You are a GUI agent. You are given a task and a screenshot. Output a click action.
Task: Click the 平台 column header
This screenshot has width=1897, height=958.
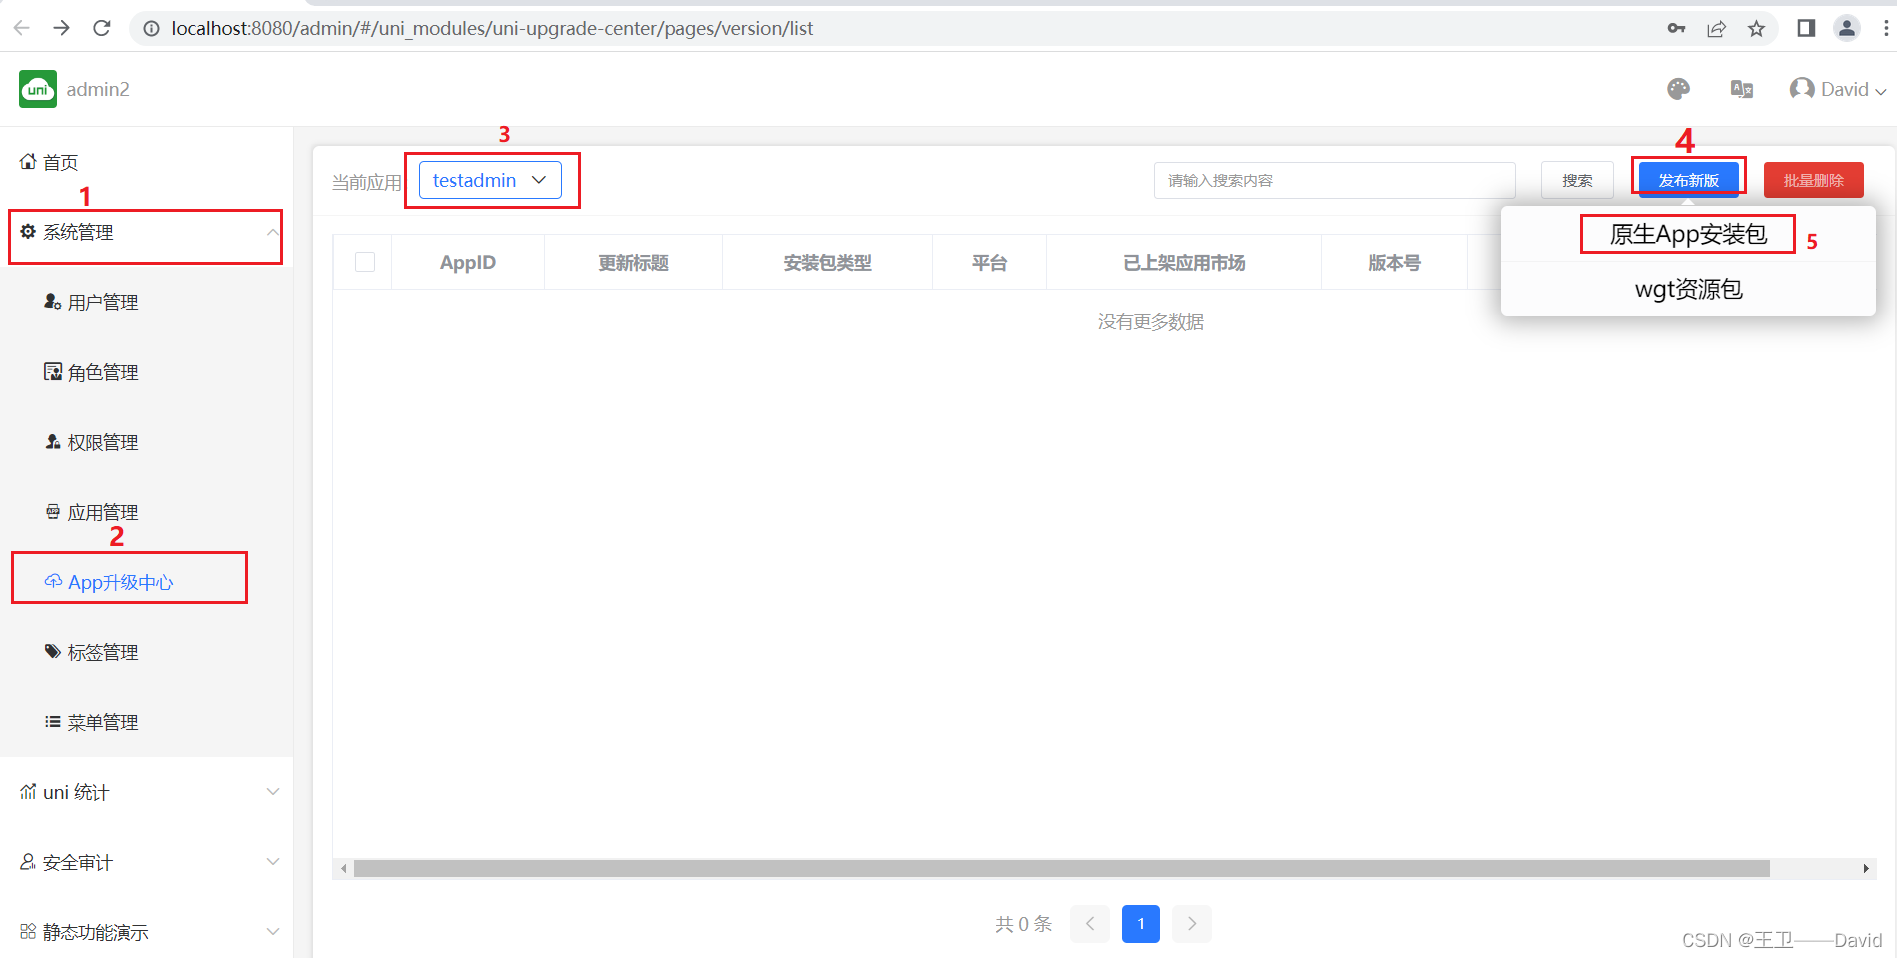point(989,262)
